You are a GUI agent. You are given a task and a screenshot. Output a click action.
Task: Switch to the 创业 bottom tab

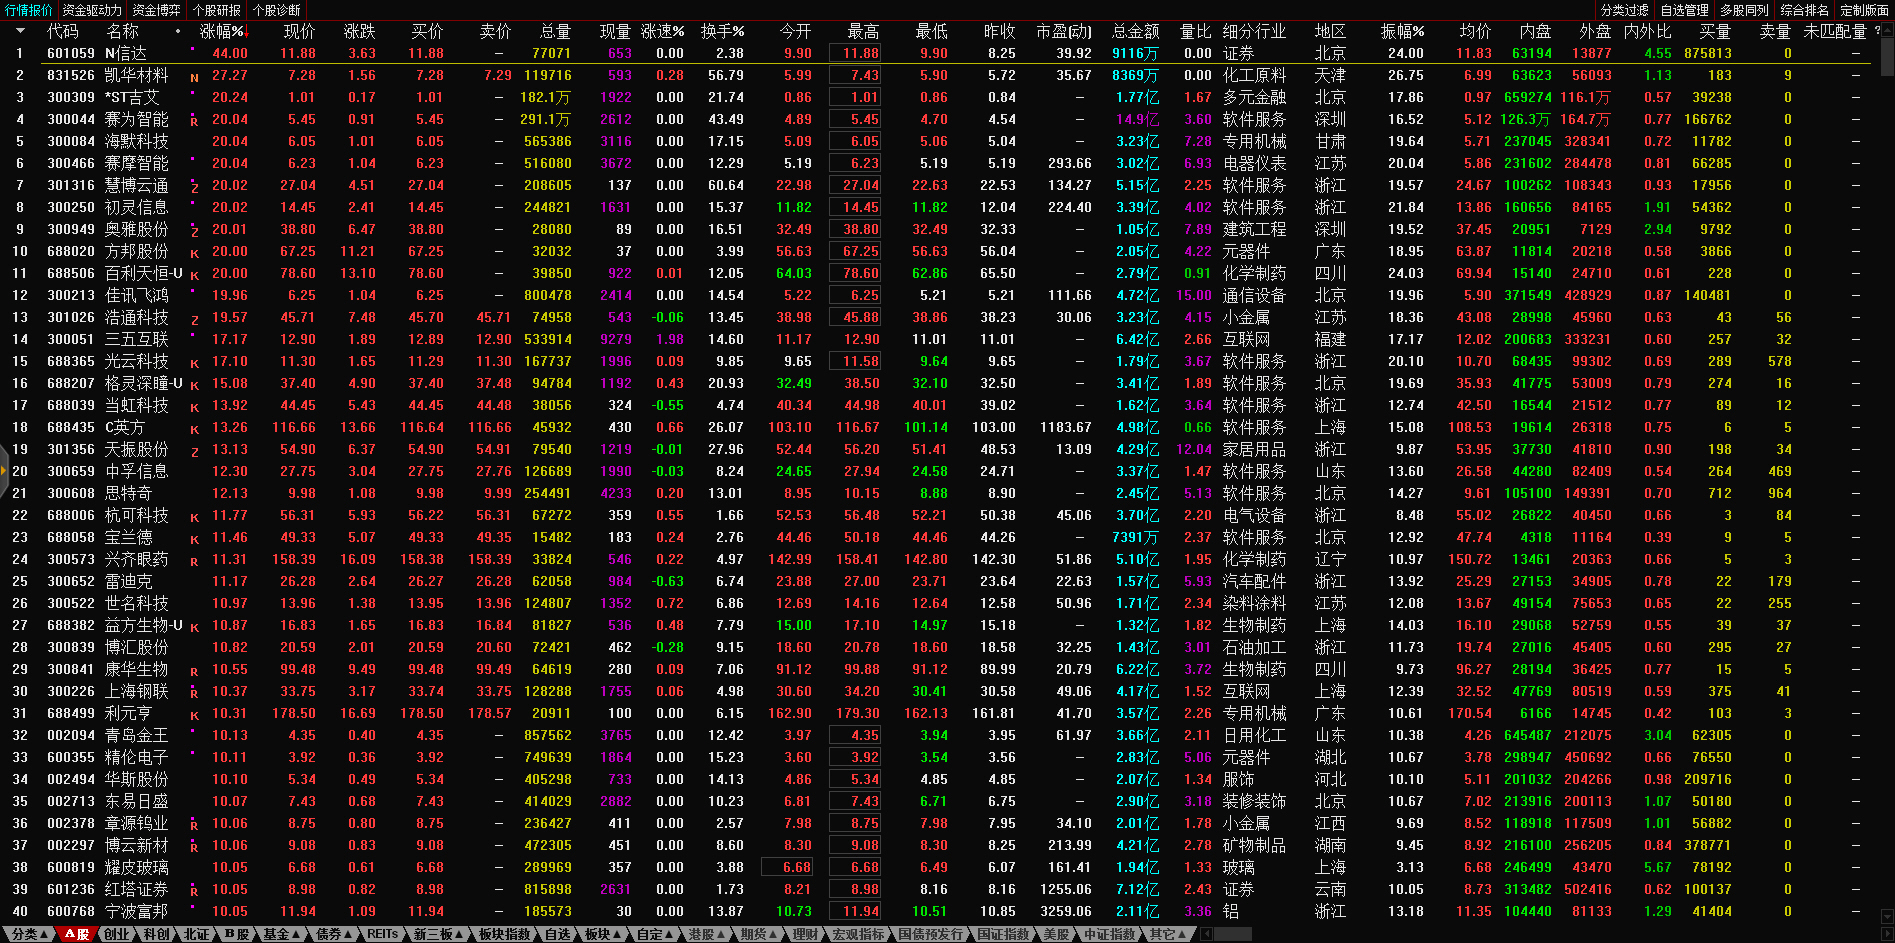coord(116,934)
